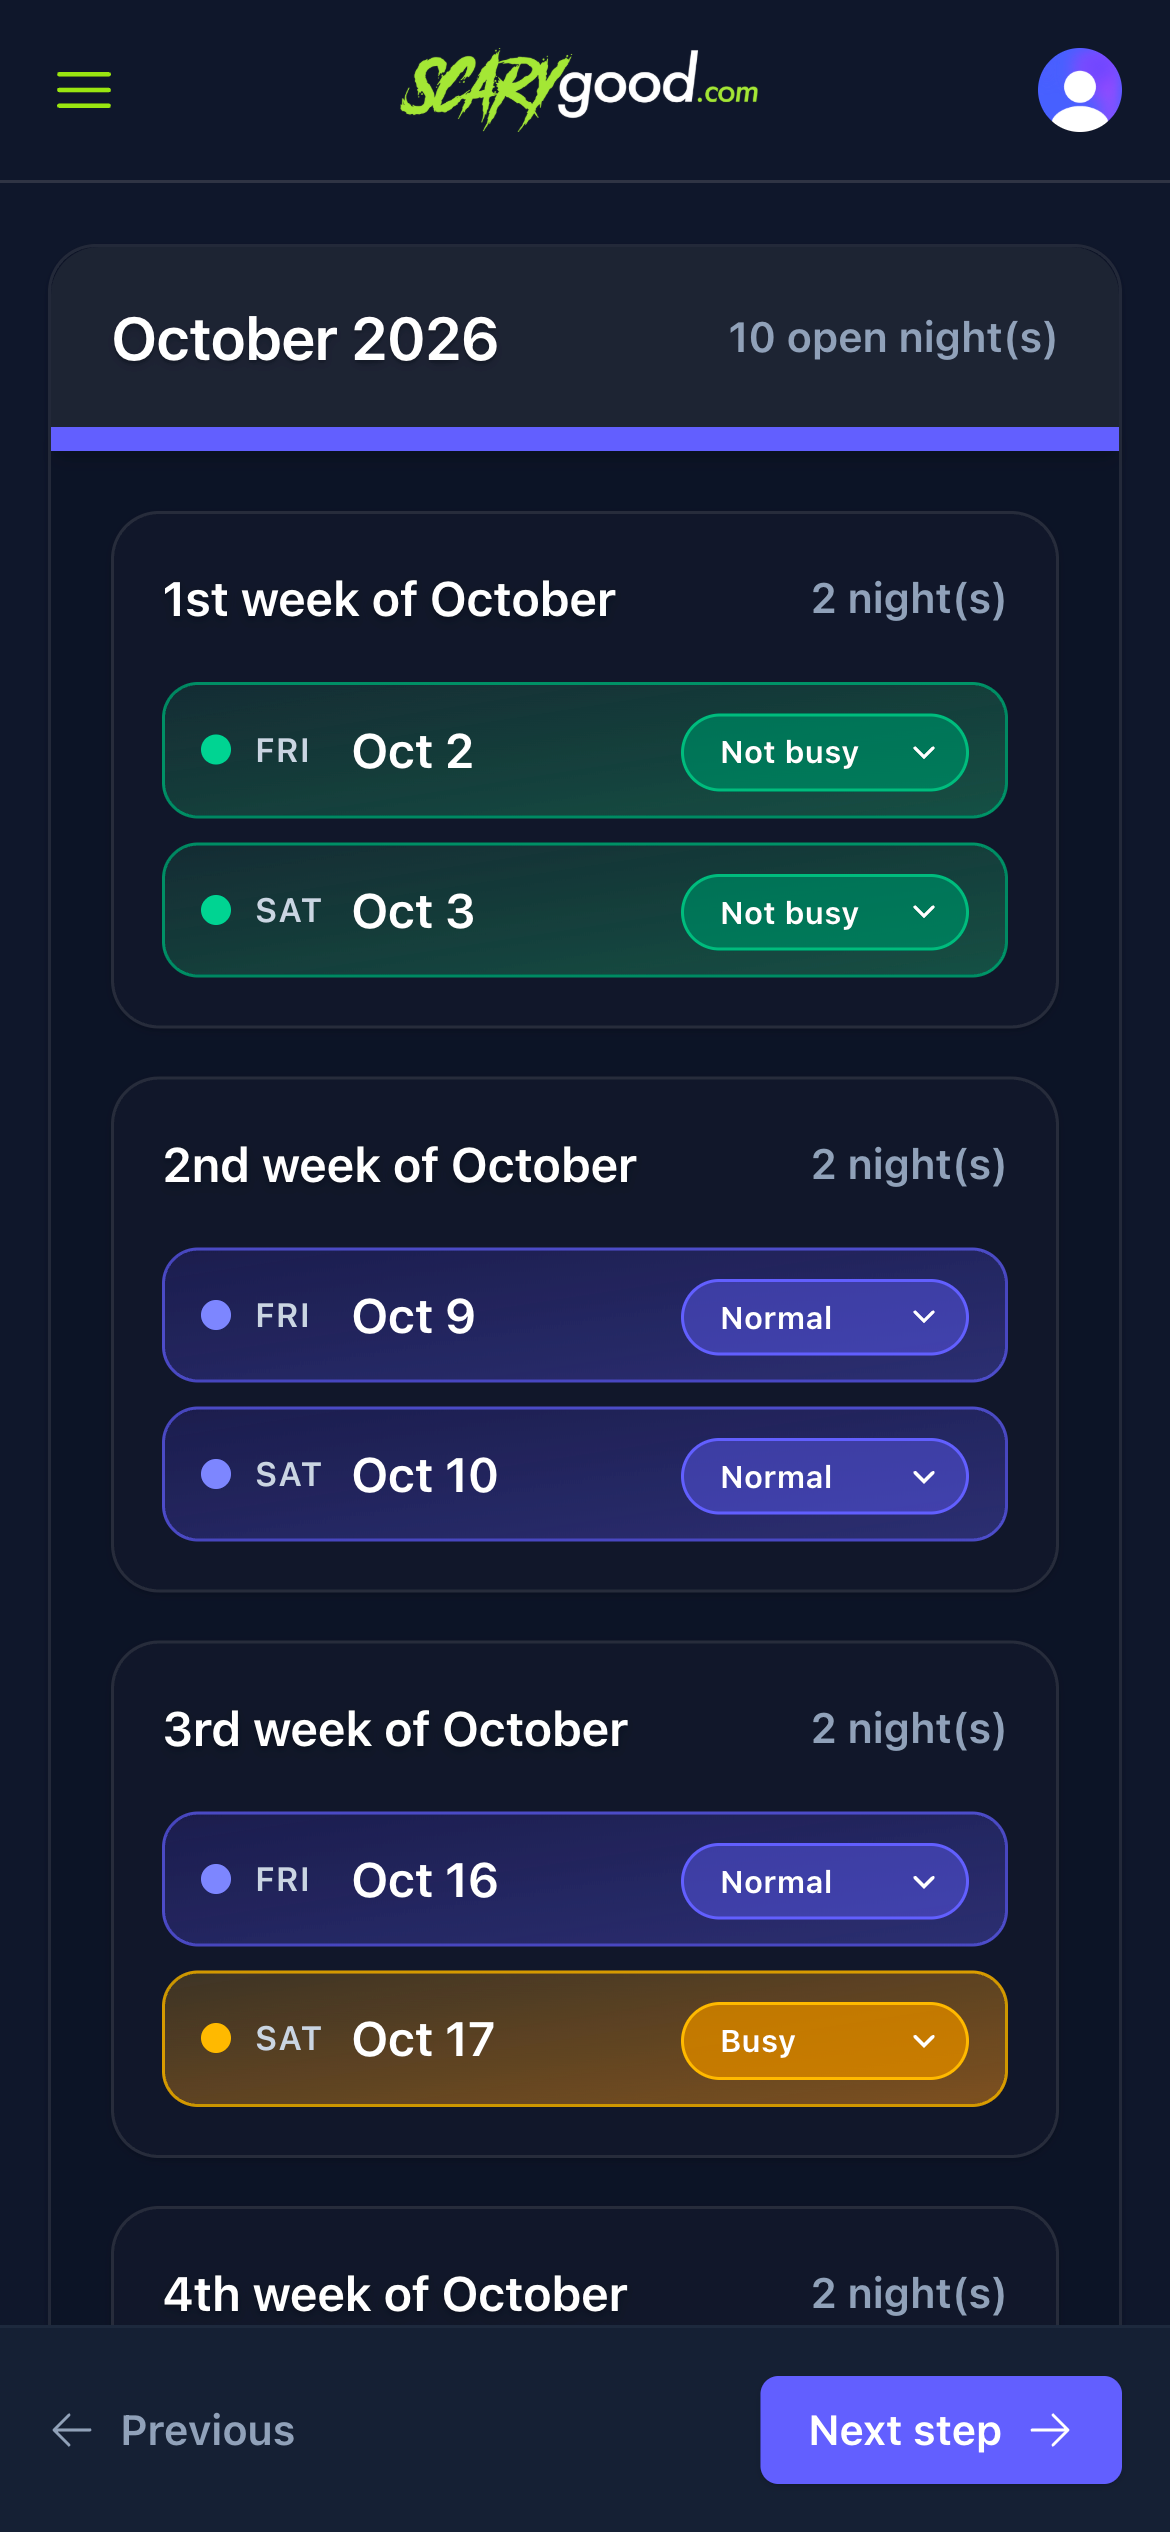Click the arrow icon inside Next step button
The image size is (1170, 2532).
click(1056, 2430)
